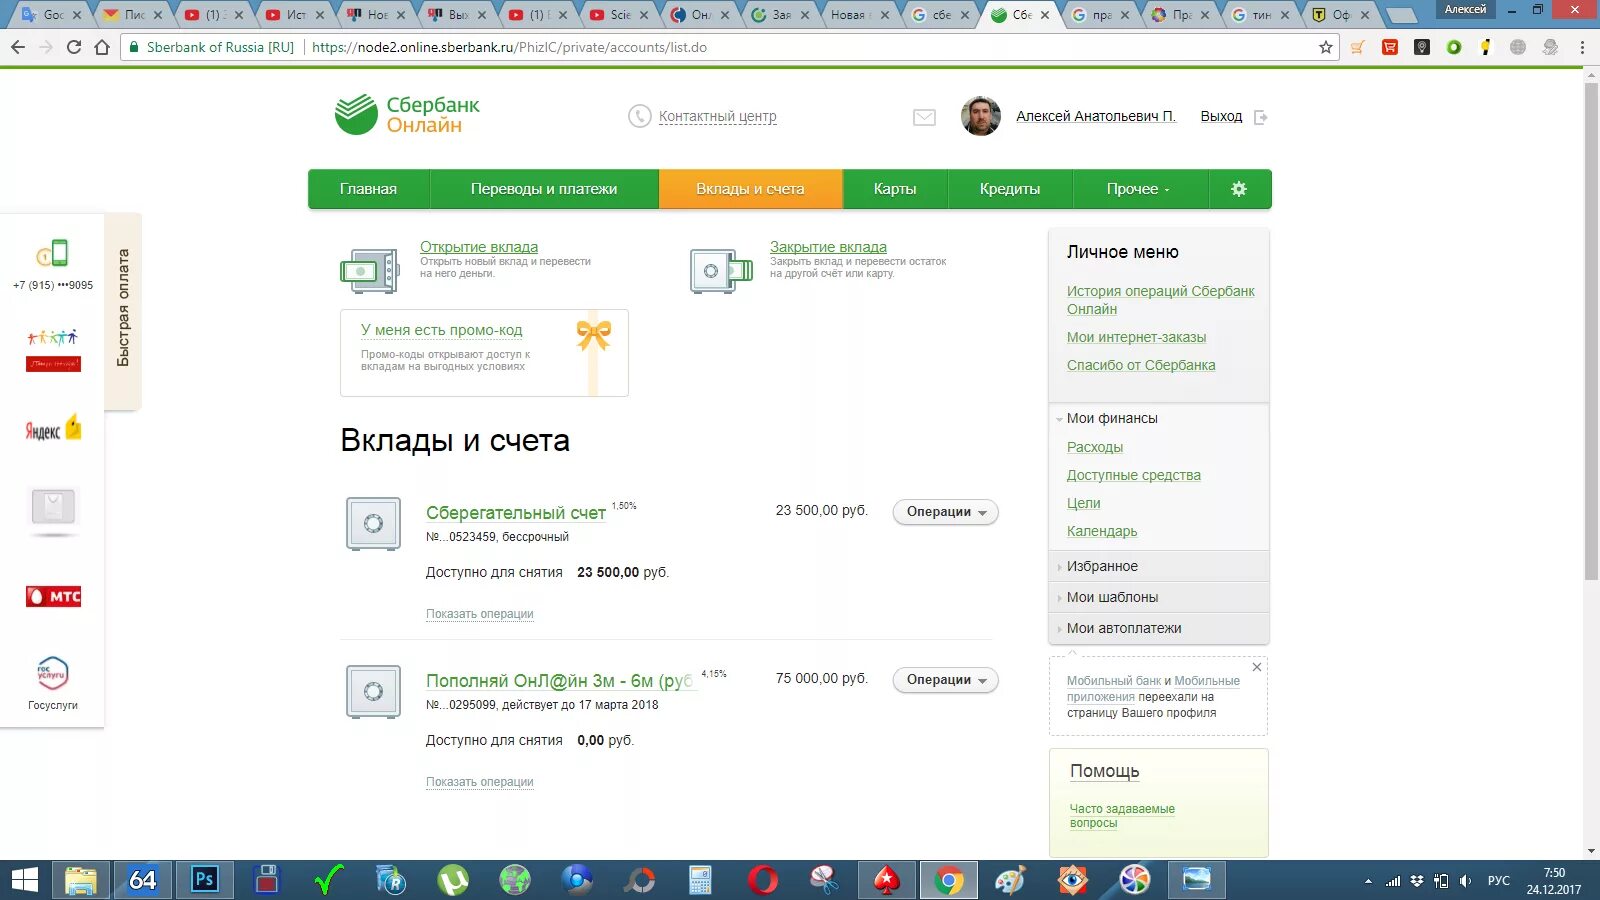Toggle the Быстрая оплата side panel tab

coord(123,310)
